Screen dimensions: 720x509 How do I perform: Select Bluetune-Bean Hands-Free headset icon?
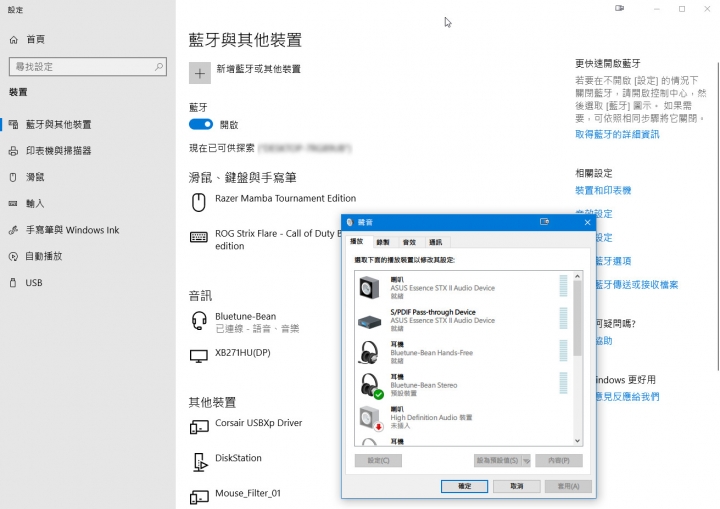369,353
